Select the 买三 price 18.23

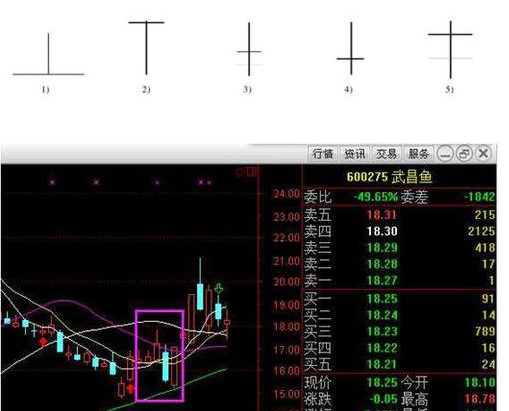point(382,331)
